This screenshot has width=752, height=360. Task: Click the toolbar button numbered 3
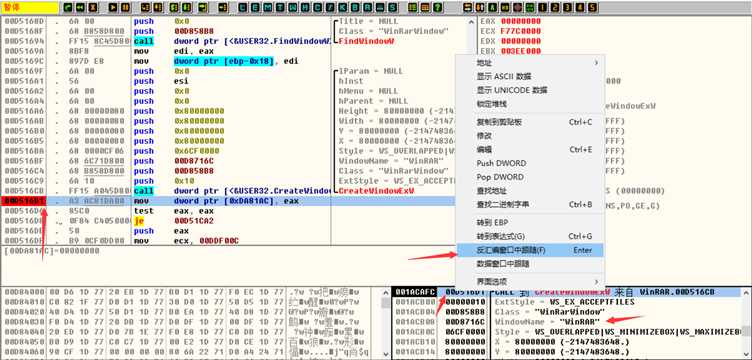[567, 7]
